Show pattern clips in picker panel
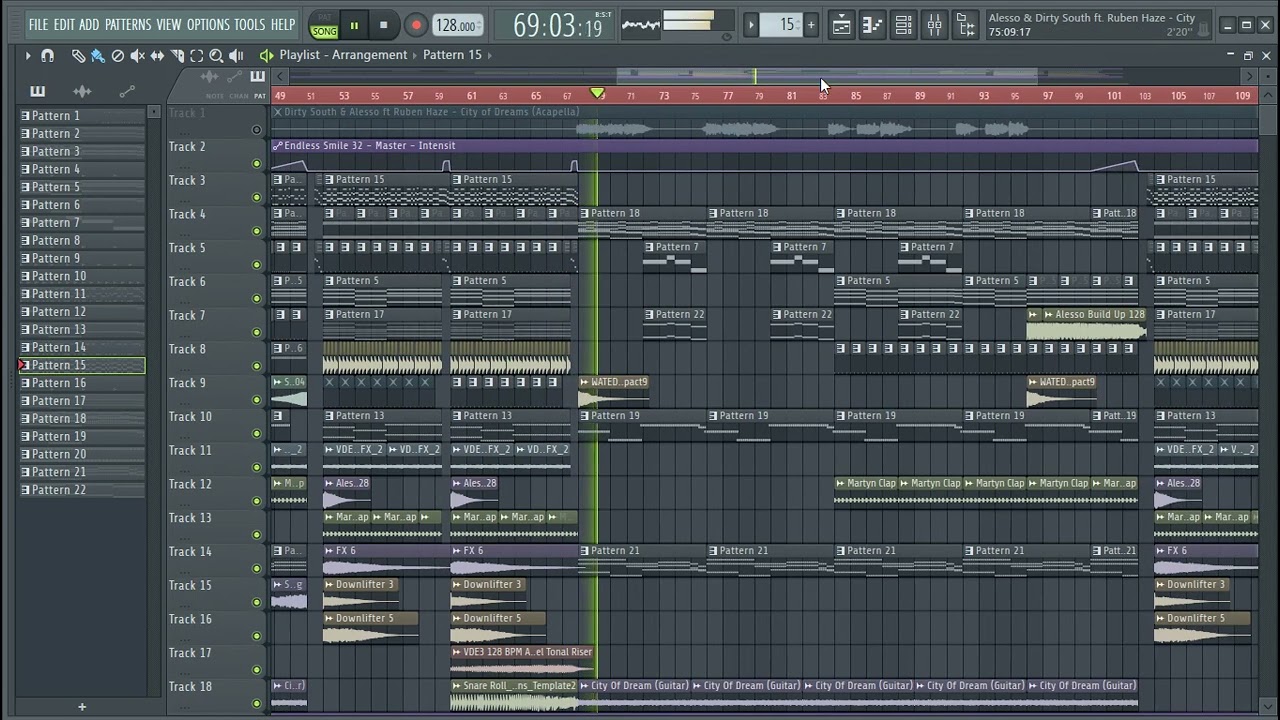The image size is (1280, 720). tap(37, 92)
